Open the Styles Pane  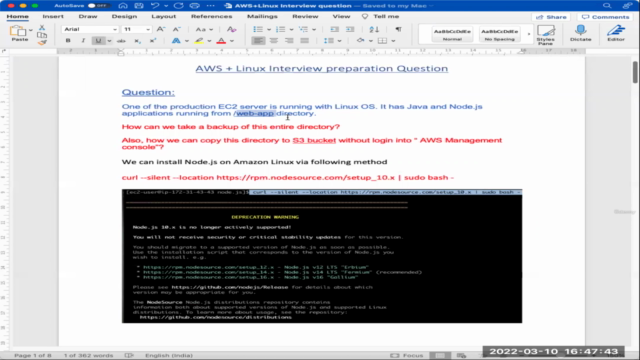coord(546,35)
